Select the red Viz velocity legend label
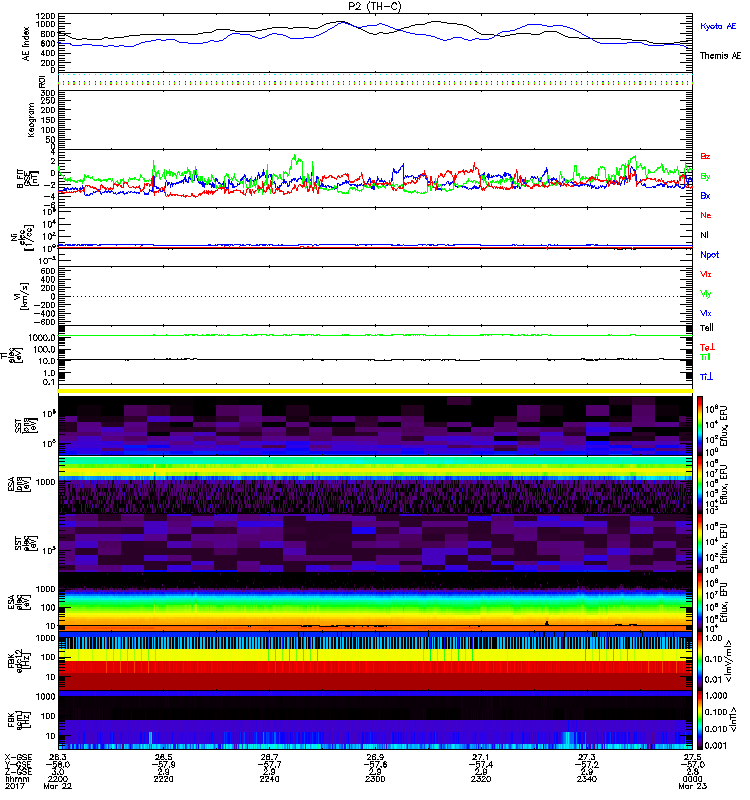750x800 pixels. 706,274
